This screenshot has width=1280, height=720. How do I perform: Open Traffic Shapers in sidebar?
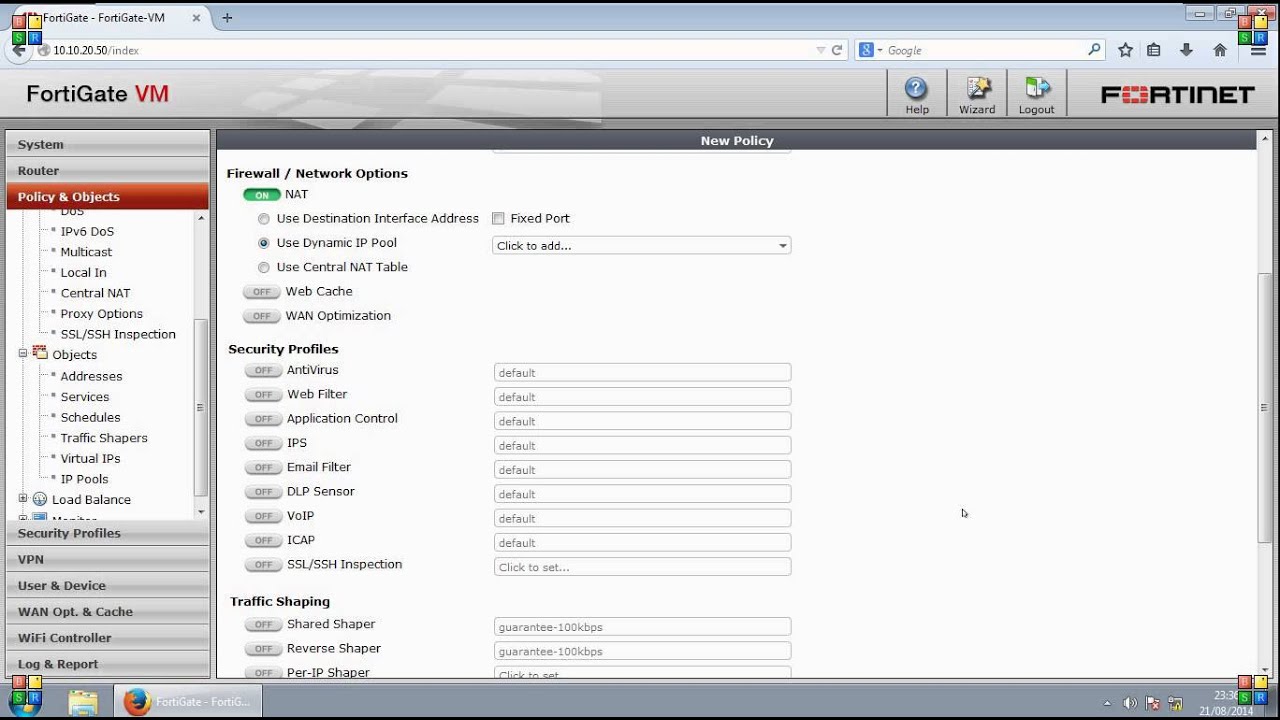coord(104,438)
